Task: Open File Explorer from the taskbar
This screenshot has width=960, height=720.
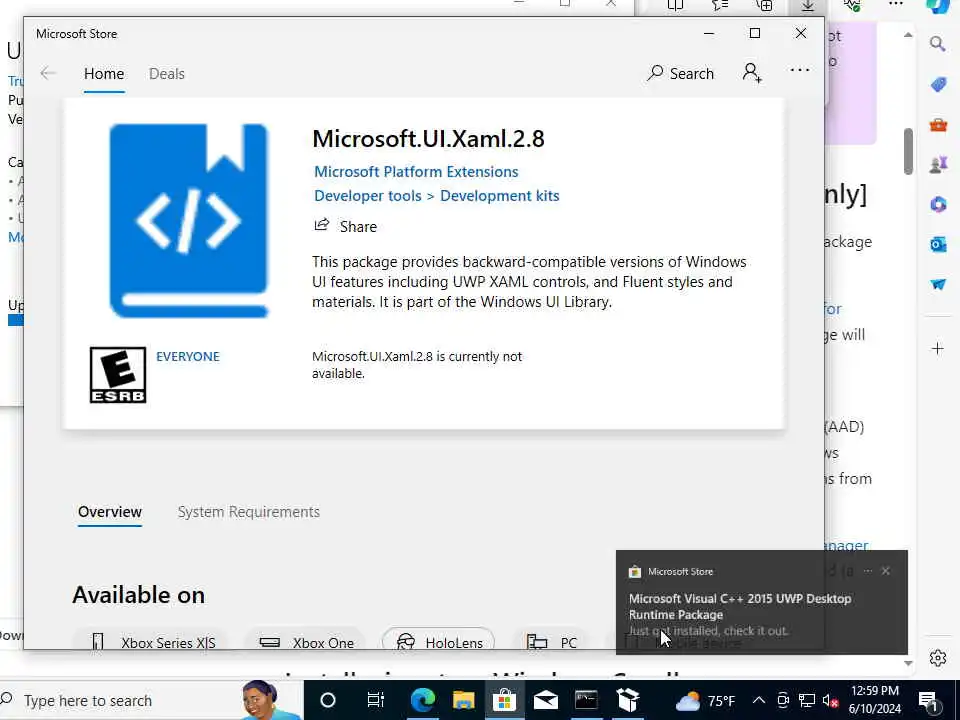Action: pyautogui.click(x=463, y=700)
